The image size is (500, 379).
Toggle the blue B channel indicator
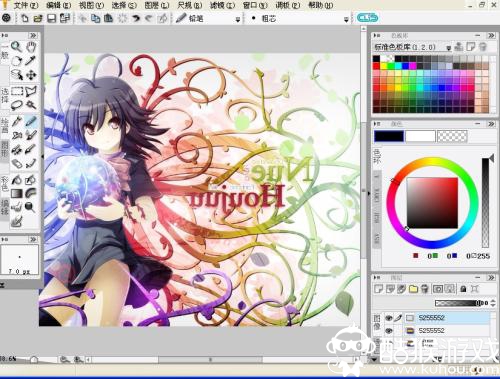pos(454,256)
